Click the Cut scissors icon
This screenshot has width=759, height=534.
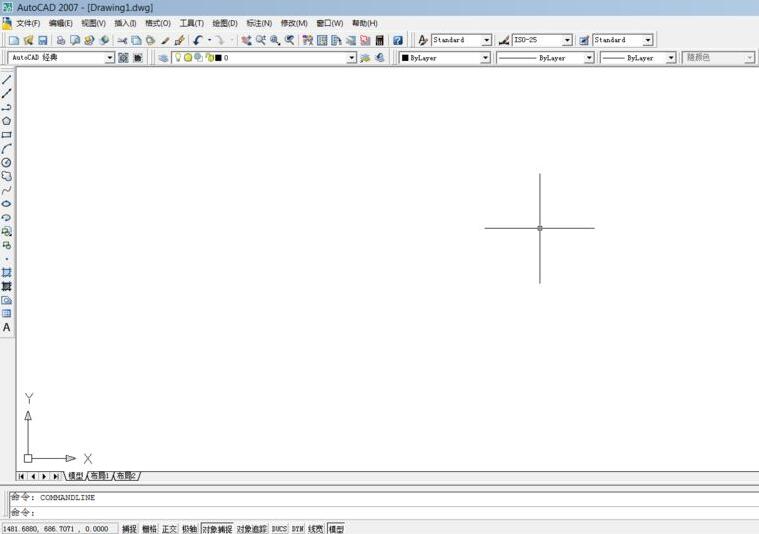pos(122,40)
